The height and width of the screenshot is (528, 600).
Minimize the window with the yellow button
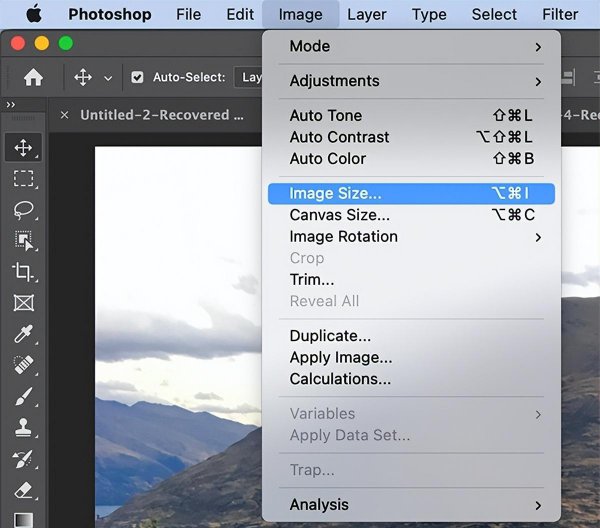42,43
